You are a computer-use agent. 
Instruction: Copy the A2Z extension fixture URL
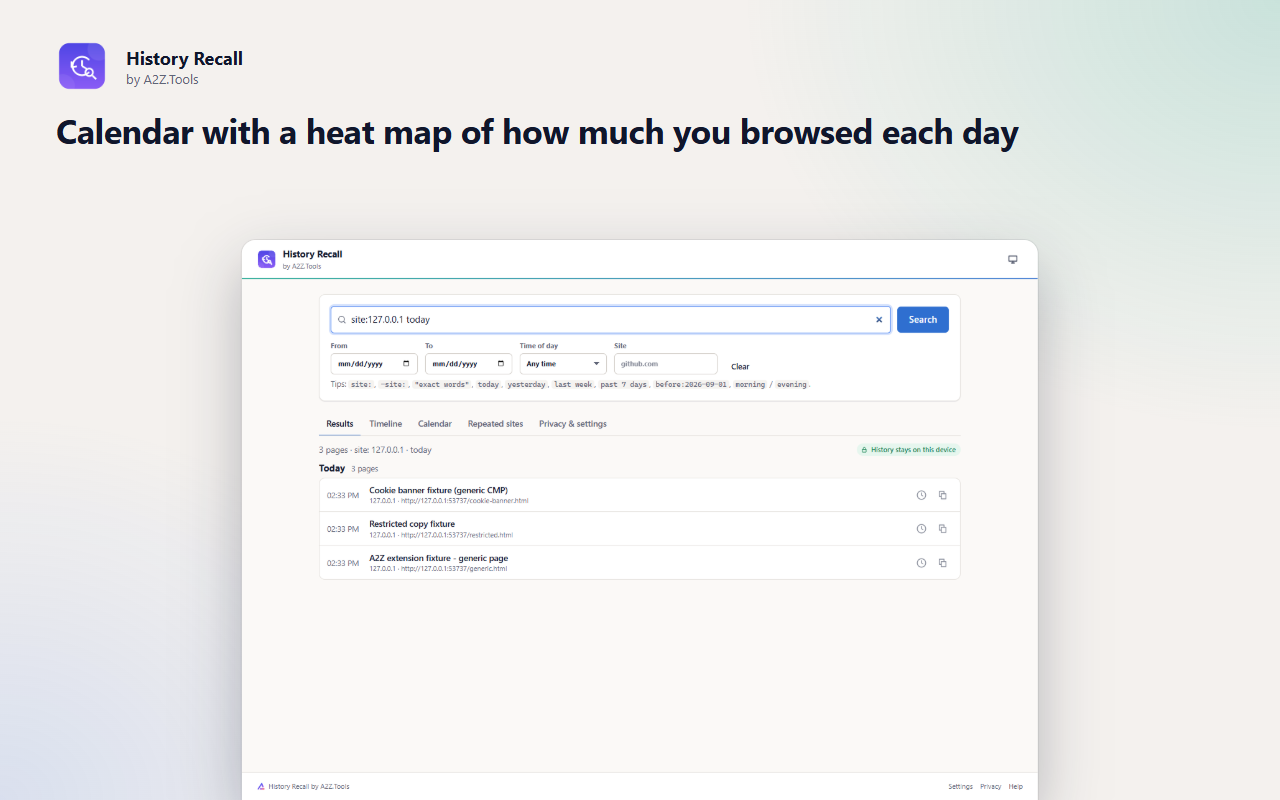pyautogui.click(x=942, y=563)
